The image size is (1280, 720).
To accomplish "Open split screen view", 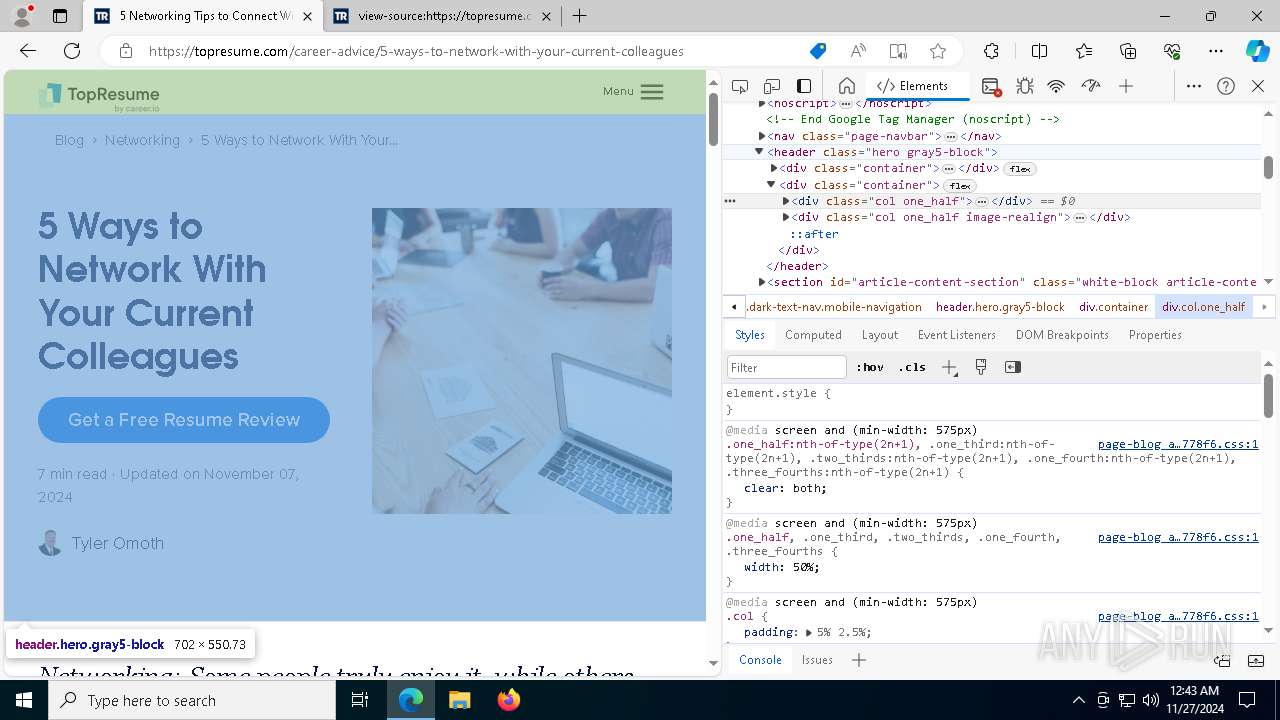I will (1039, 51).
